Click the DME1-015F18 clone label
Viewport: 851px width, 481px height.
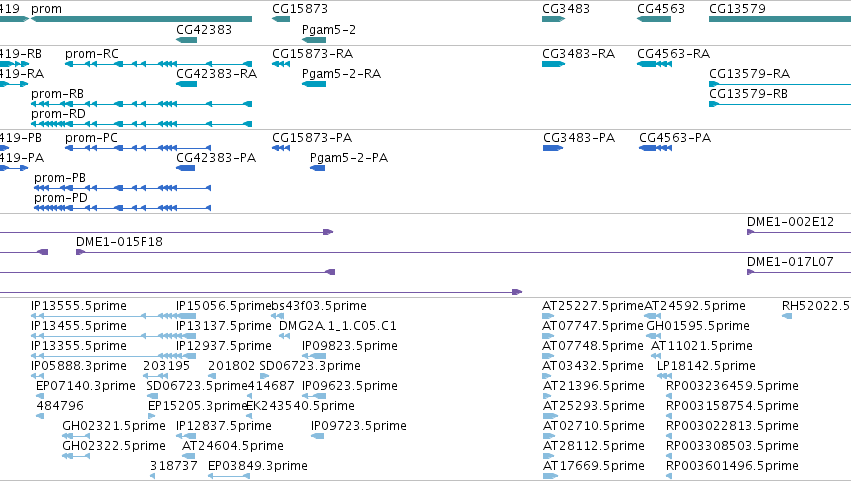(x=119, y=242)
